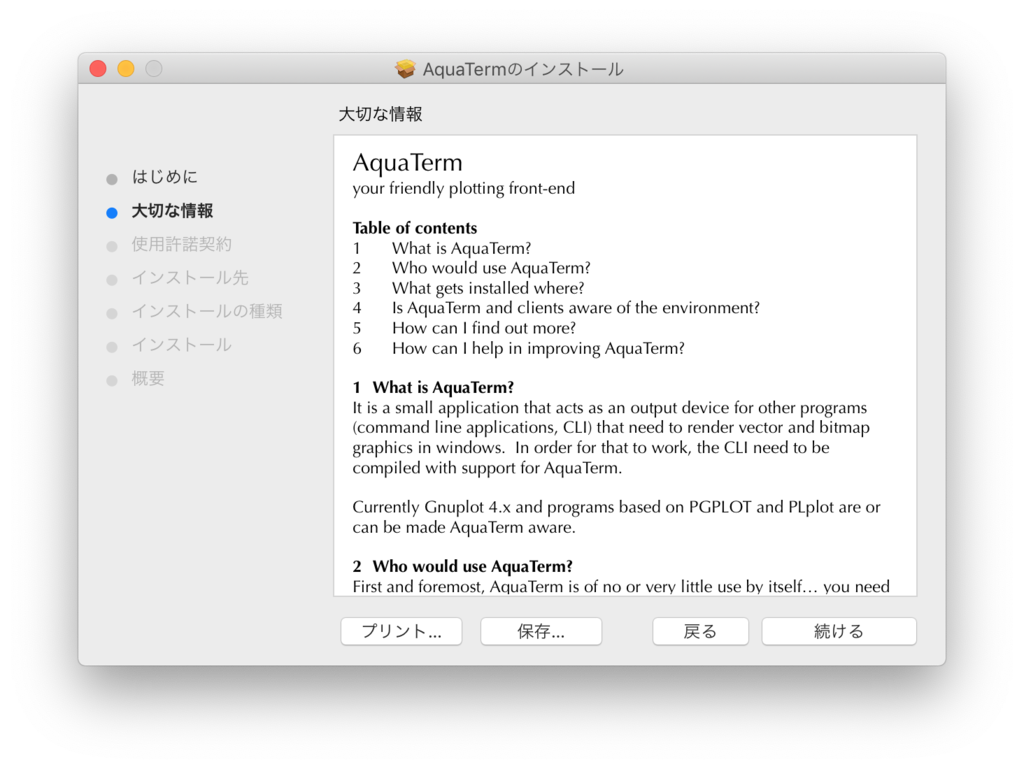Click the bullet beside インストール先
The image size is (1024, 769).
click(112, 280)
